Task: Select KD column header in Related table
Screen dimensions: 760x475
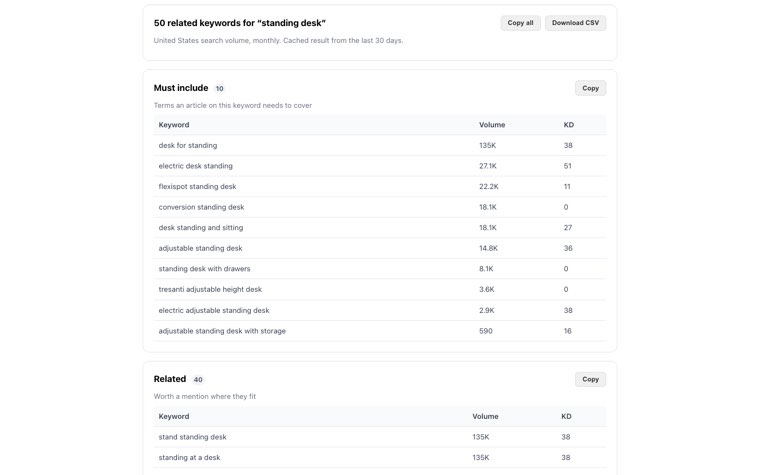Action: pyautogui.click(x=566, y=416)
